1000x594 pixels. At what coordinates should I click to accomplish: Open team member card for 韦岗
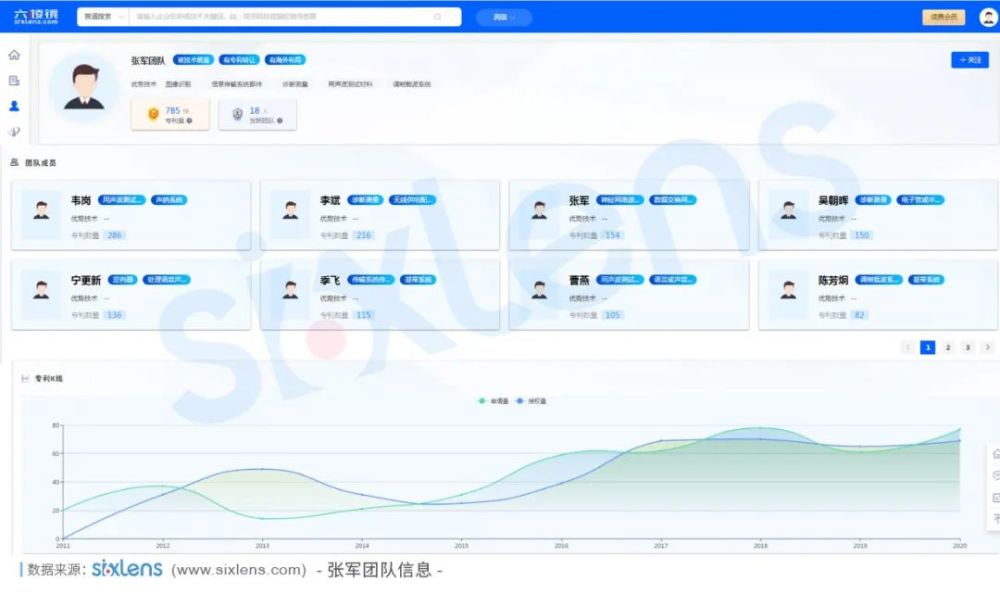131,215
